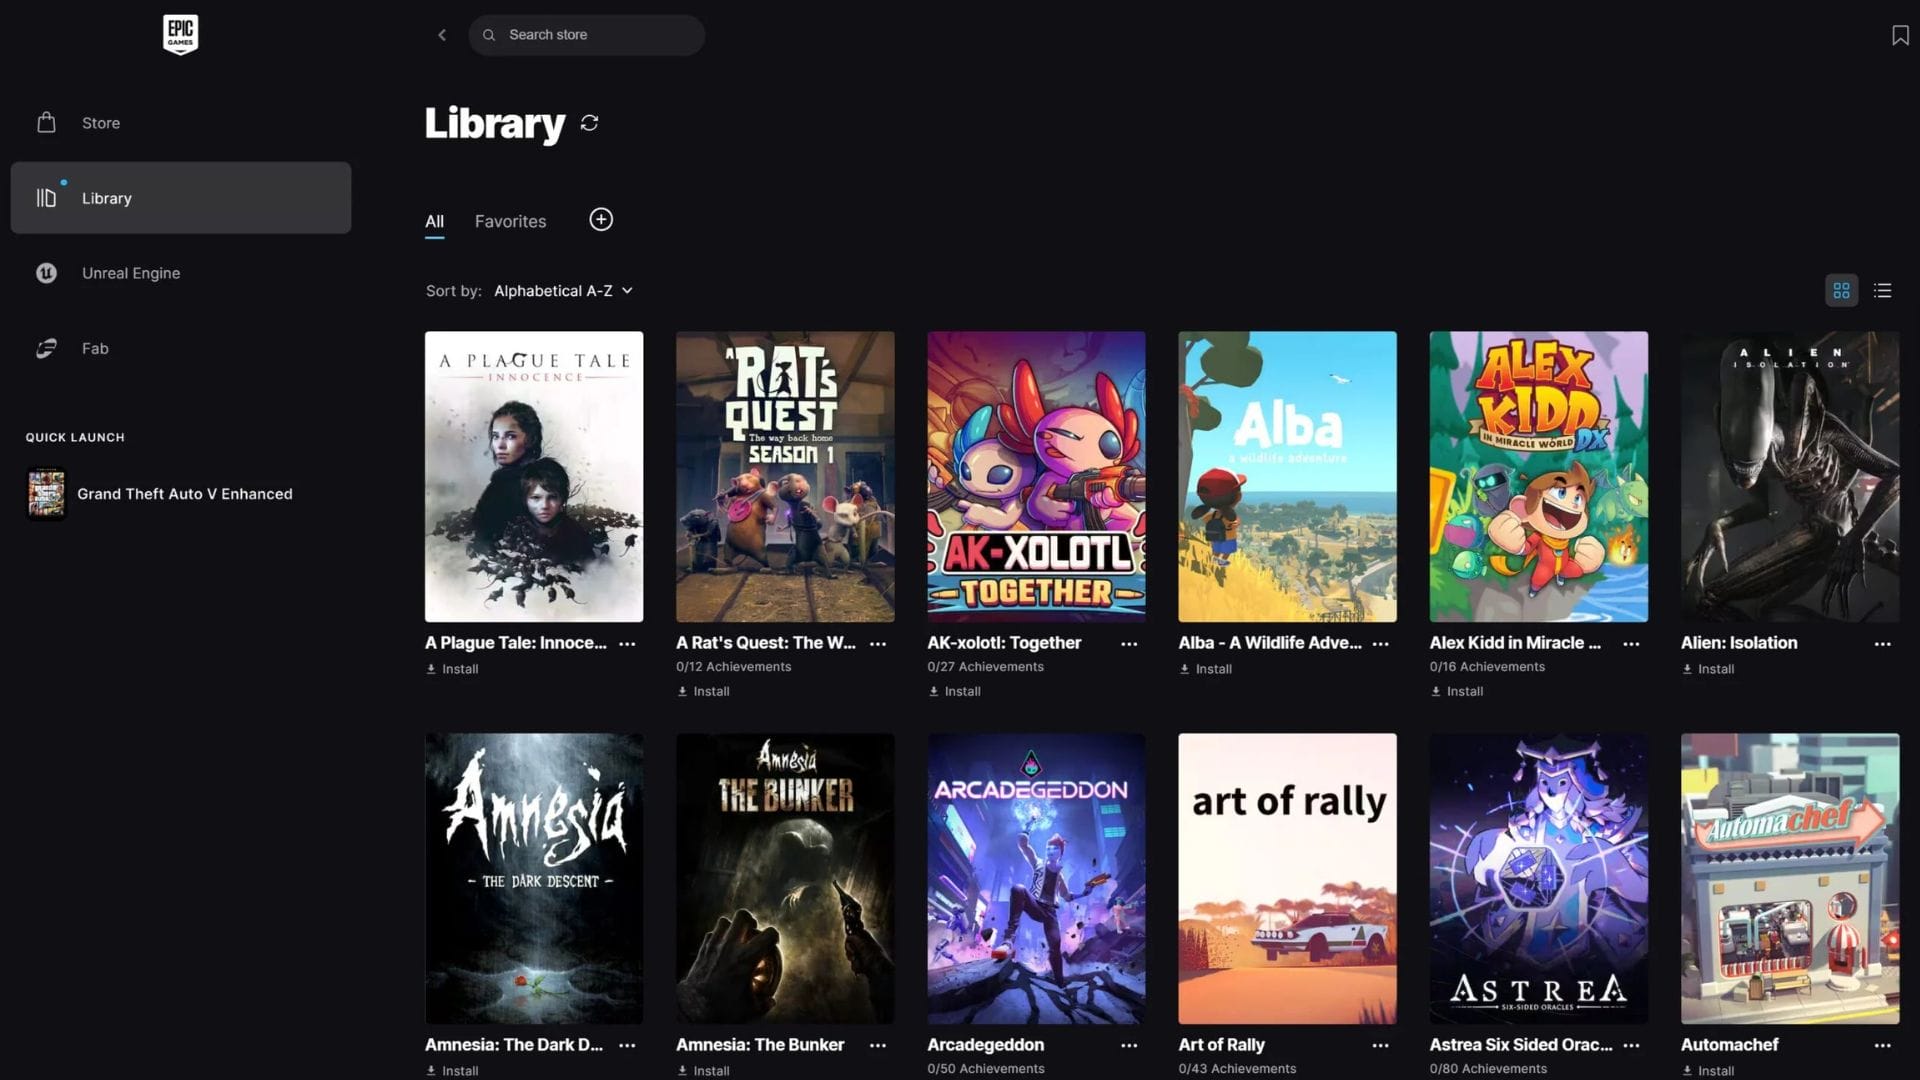Image resolution: width=1920 pixels, height=1080 pixels.
Task: Click the Epic Games logo
Action: tap(180, 34)
